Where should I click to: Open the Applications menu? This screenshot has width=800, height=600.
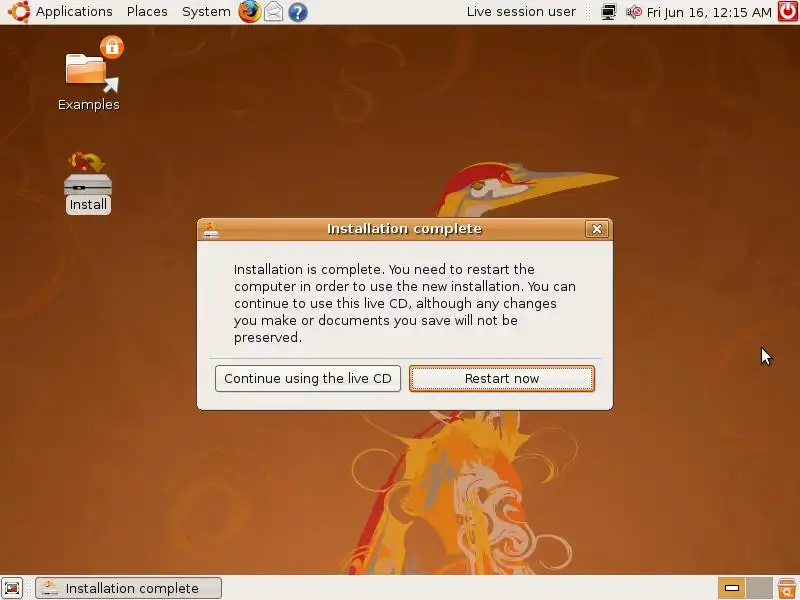[74, 12]
